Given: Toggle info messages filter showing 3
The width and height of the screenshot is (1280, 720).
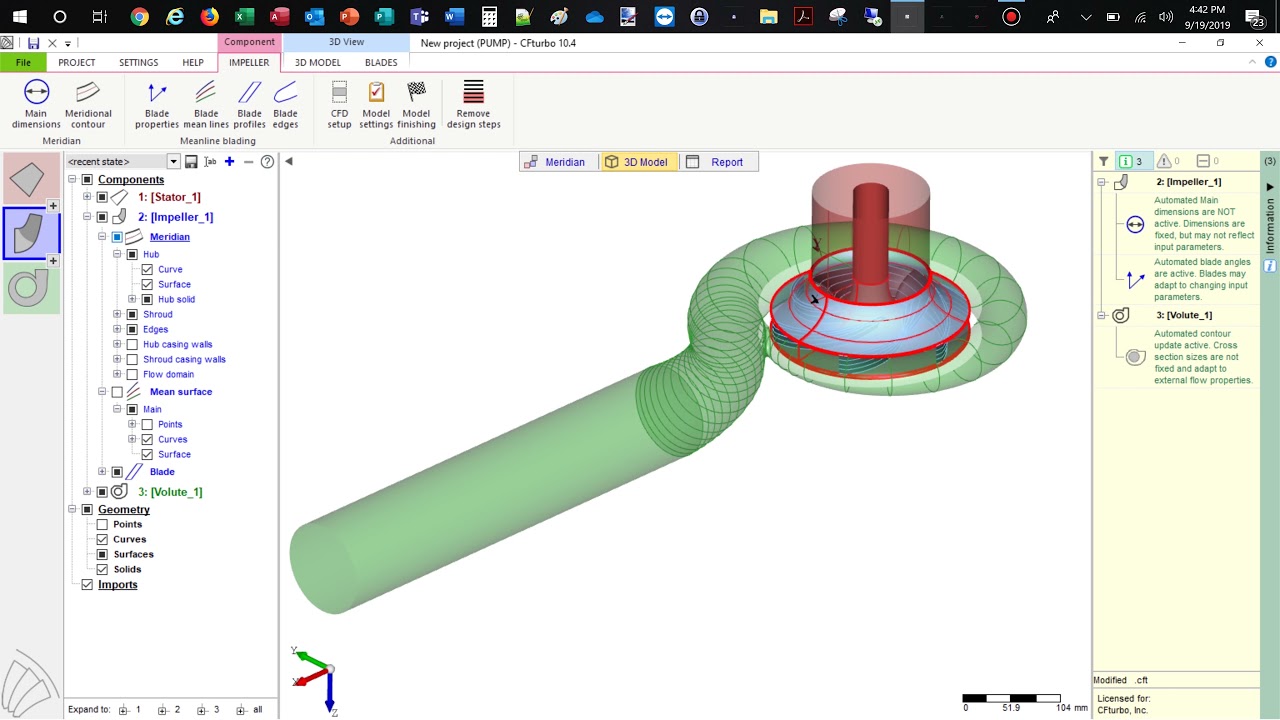Looking at the screenshot, I should 1132,161.
